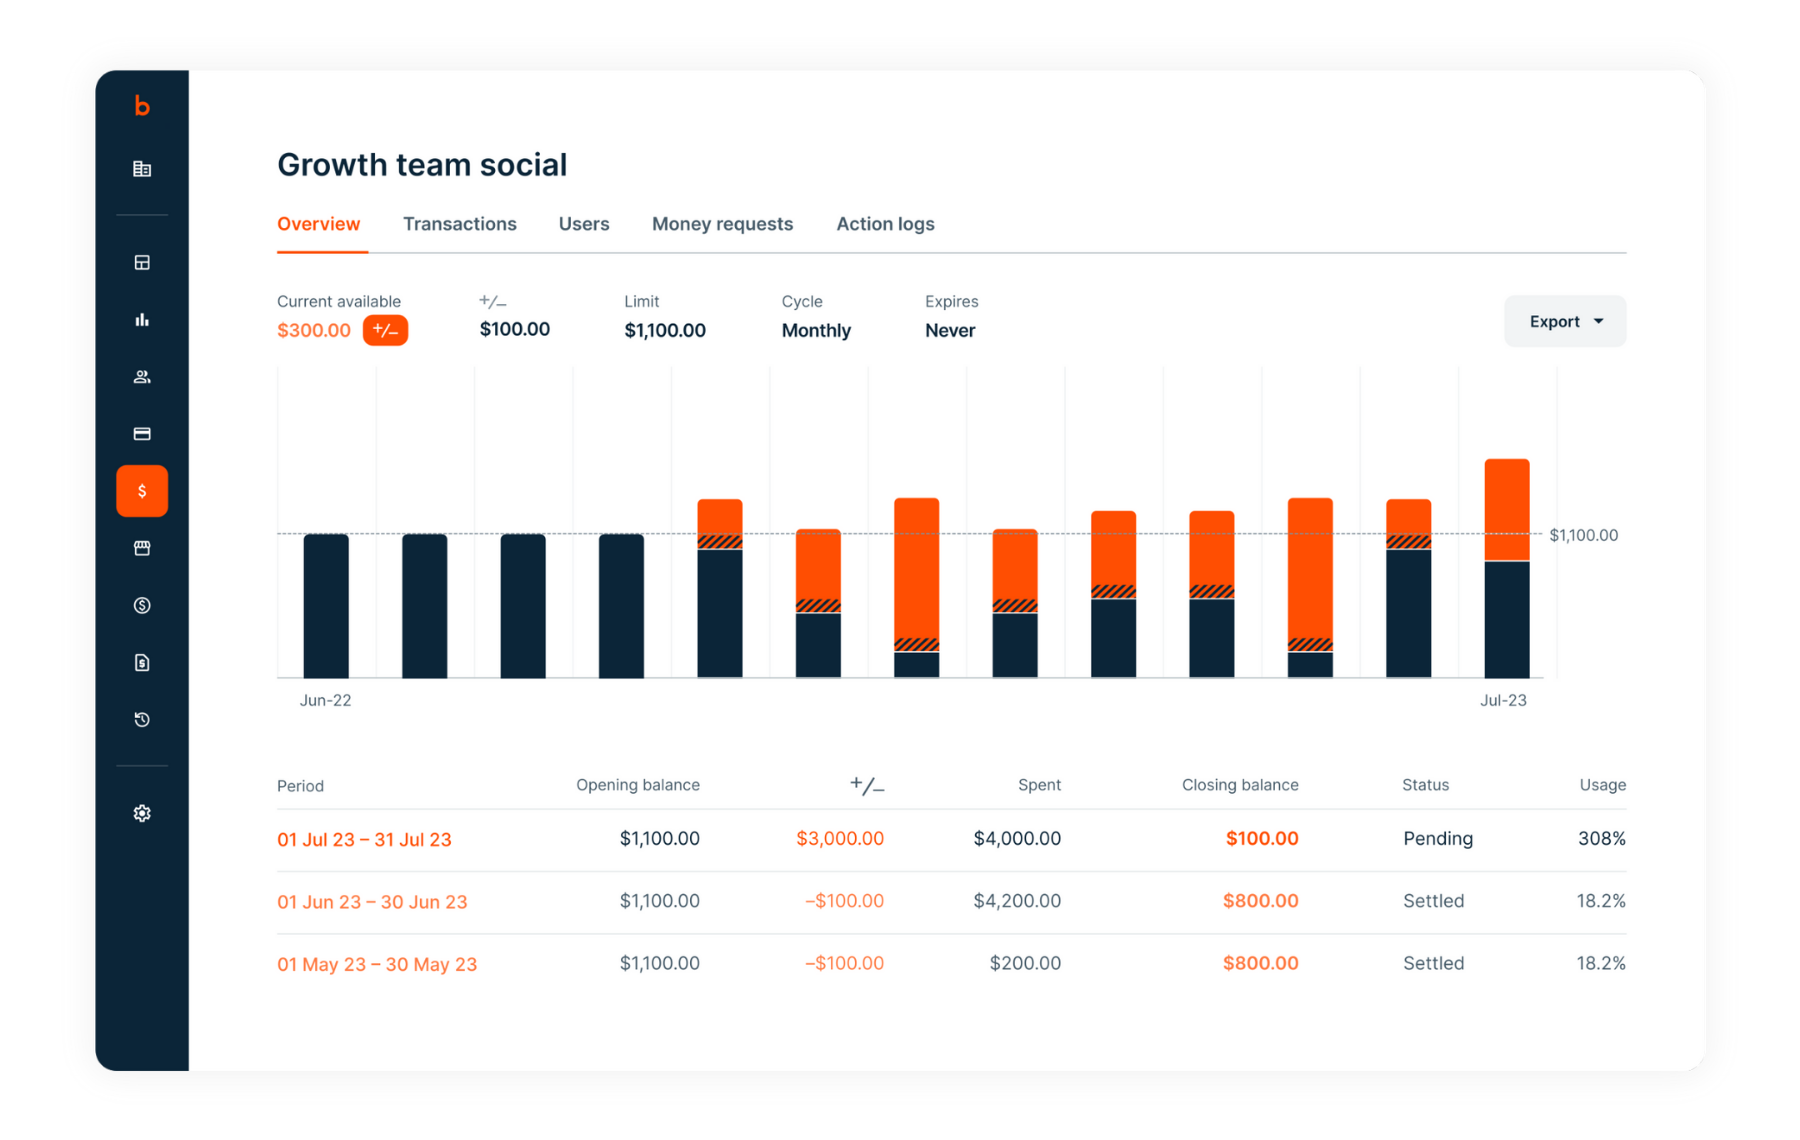
Task: Open period 01 May 23 – 30 May 23
Action: tap(377, 964)
